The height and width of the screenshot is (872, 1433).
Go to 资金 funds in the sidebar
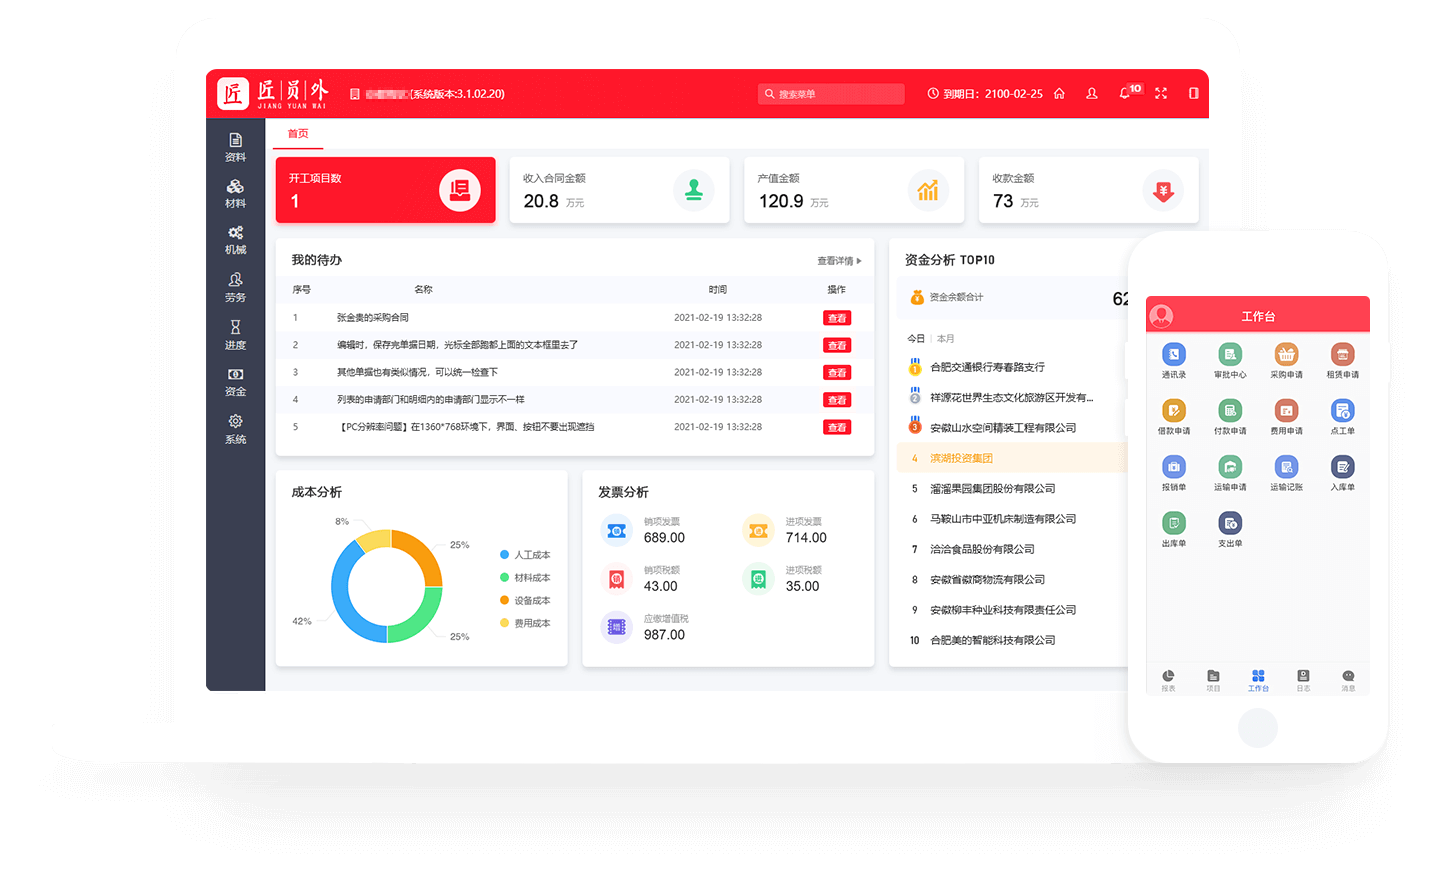pos(235,381)
